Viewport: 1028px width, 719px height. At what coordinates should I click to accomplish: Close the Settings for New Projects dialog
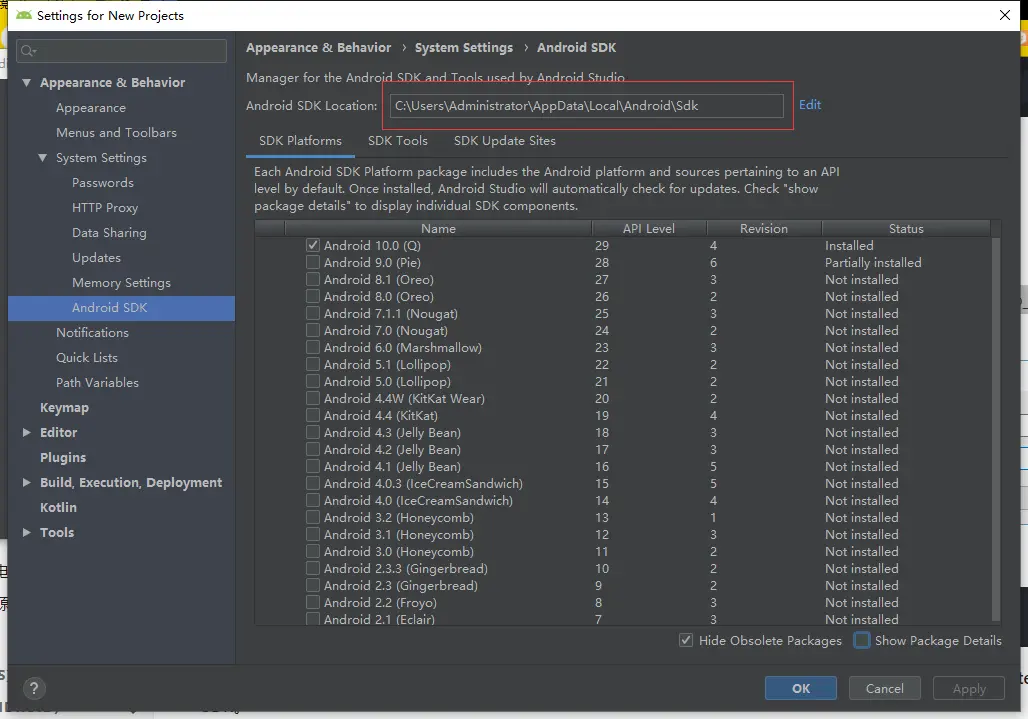(1004, 15)
